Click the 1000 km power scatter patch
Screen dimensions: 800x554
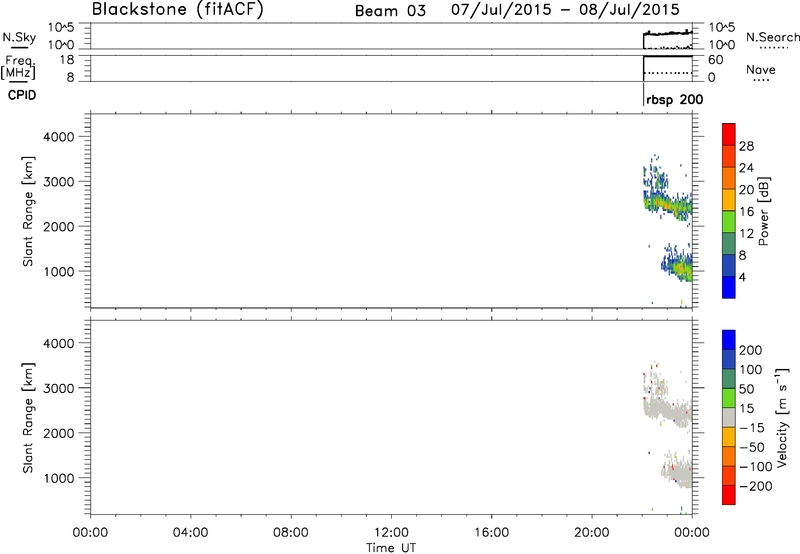(678, 265)
